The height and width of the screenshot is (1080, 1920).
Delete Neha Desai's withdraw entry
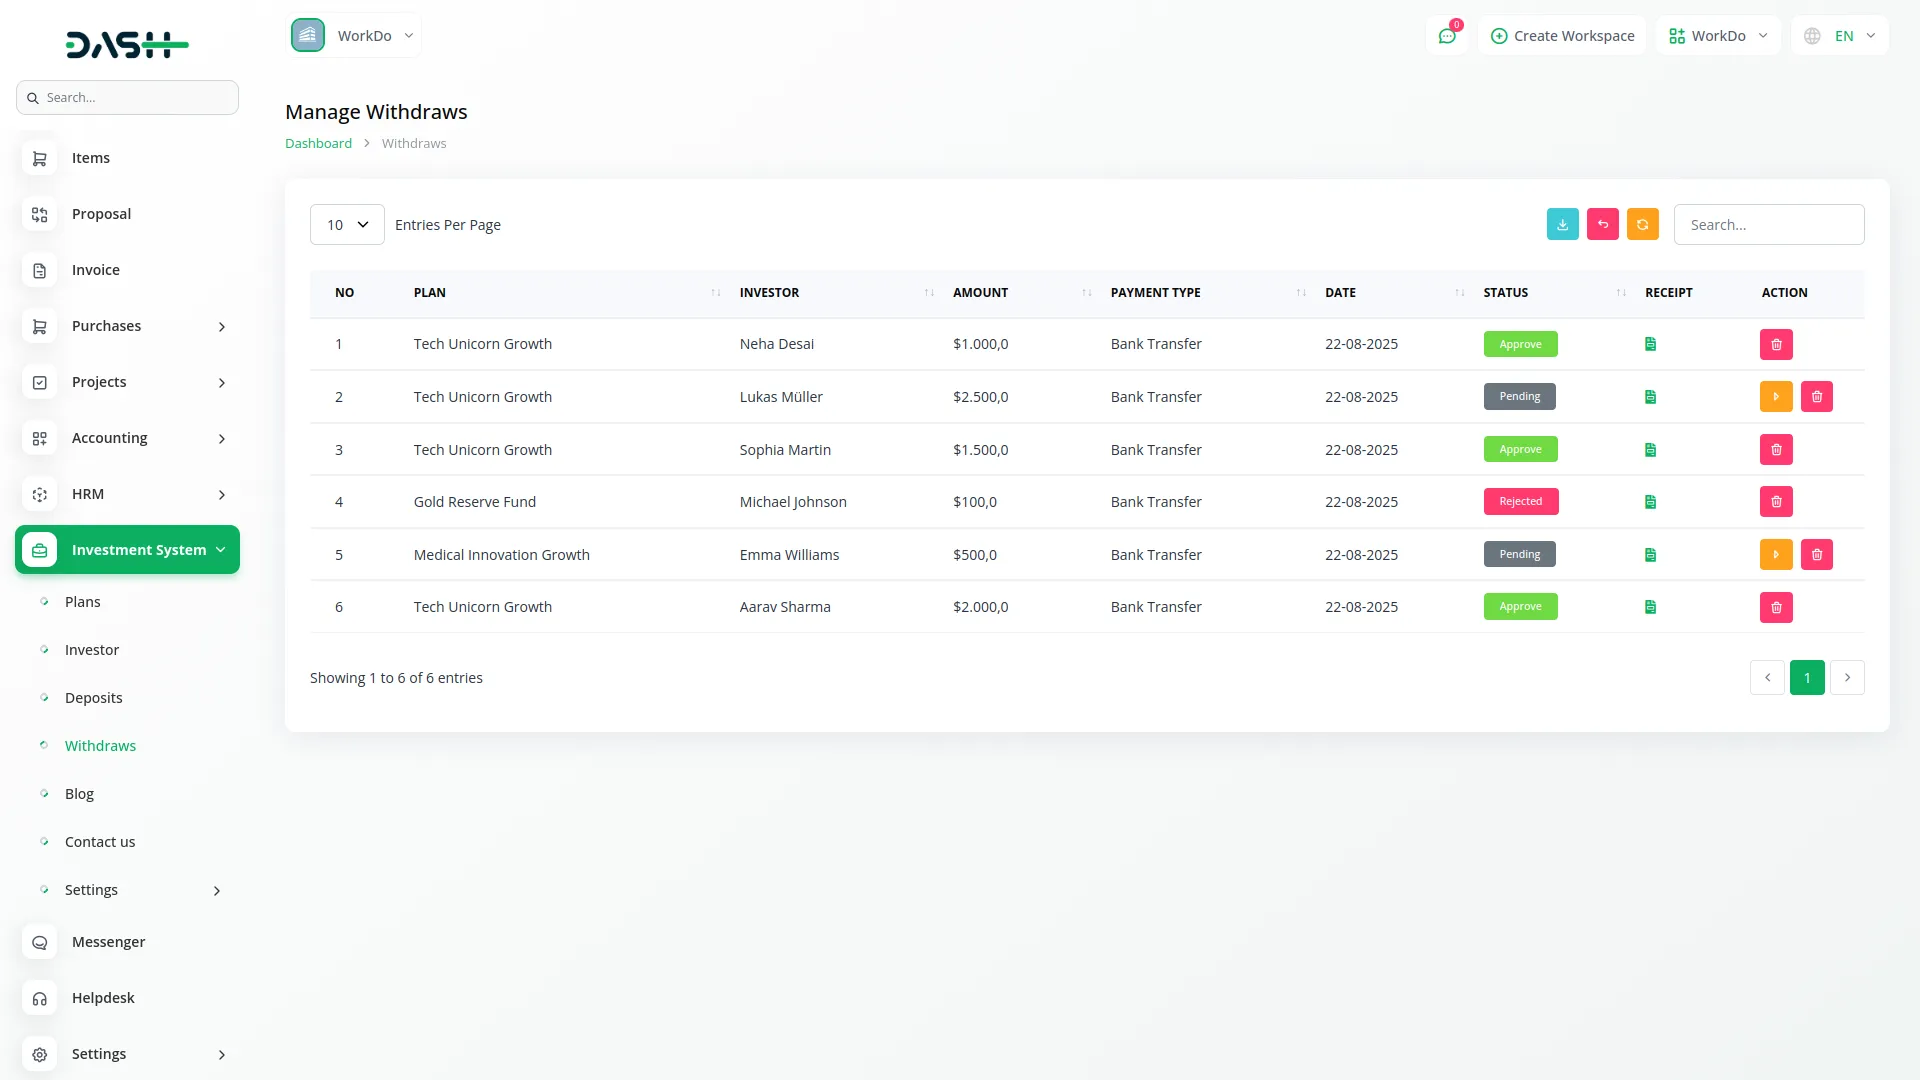[x=1776, y=345]
